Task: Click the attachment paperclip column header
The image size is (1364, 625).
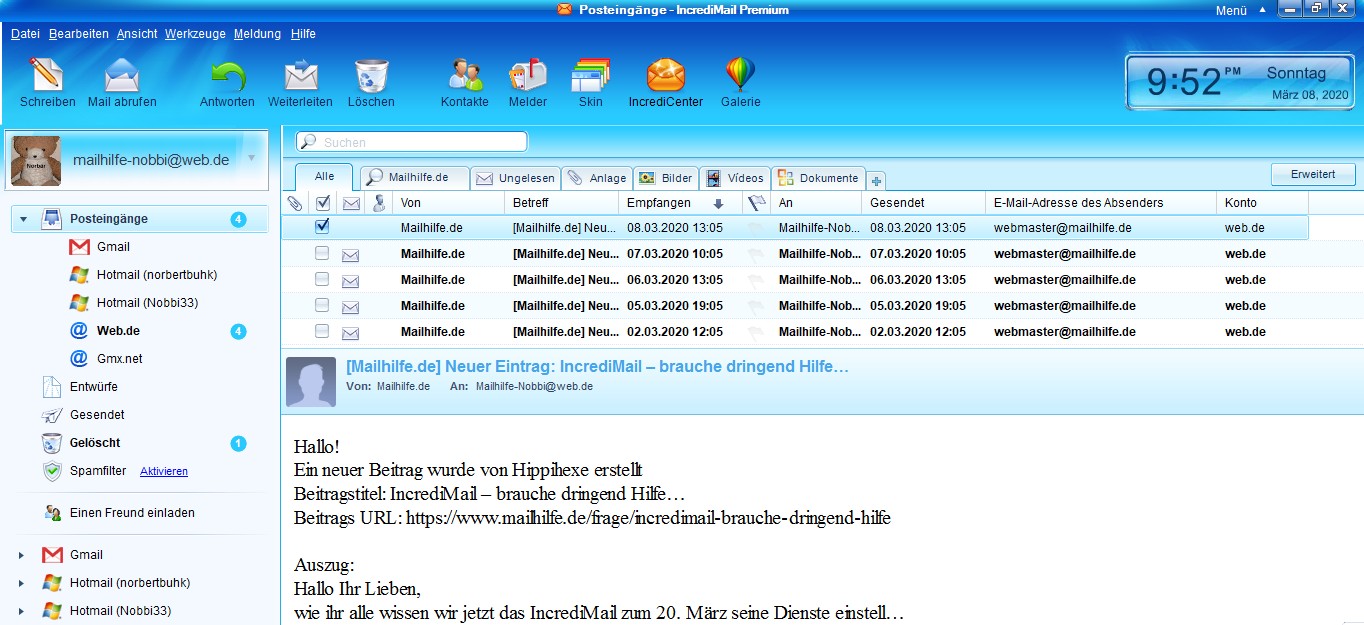Action: [x=295, y=203]
